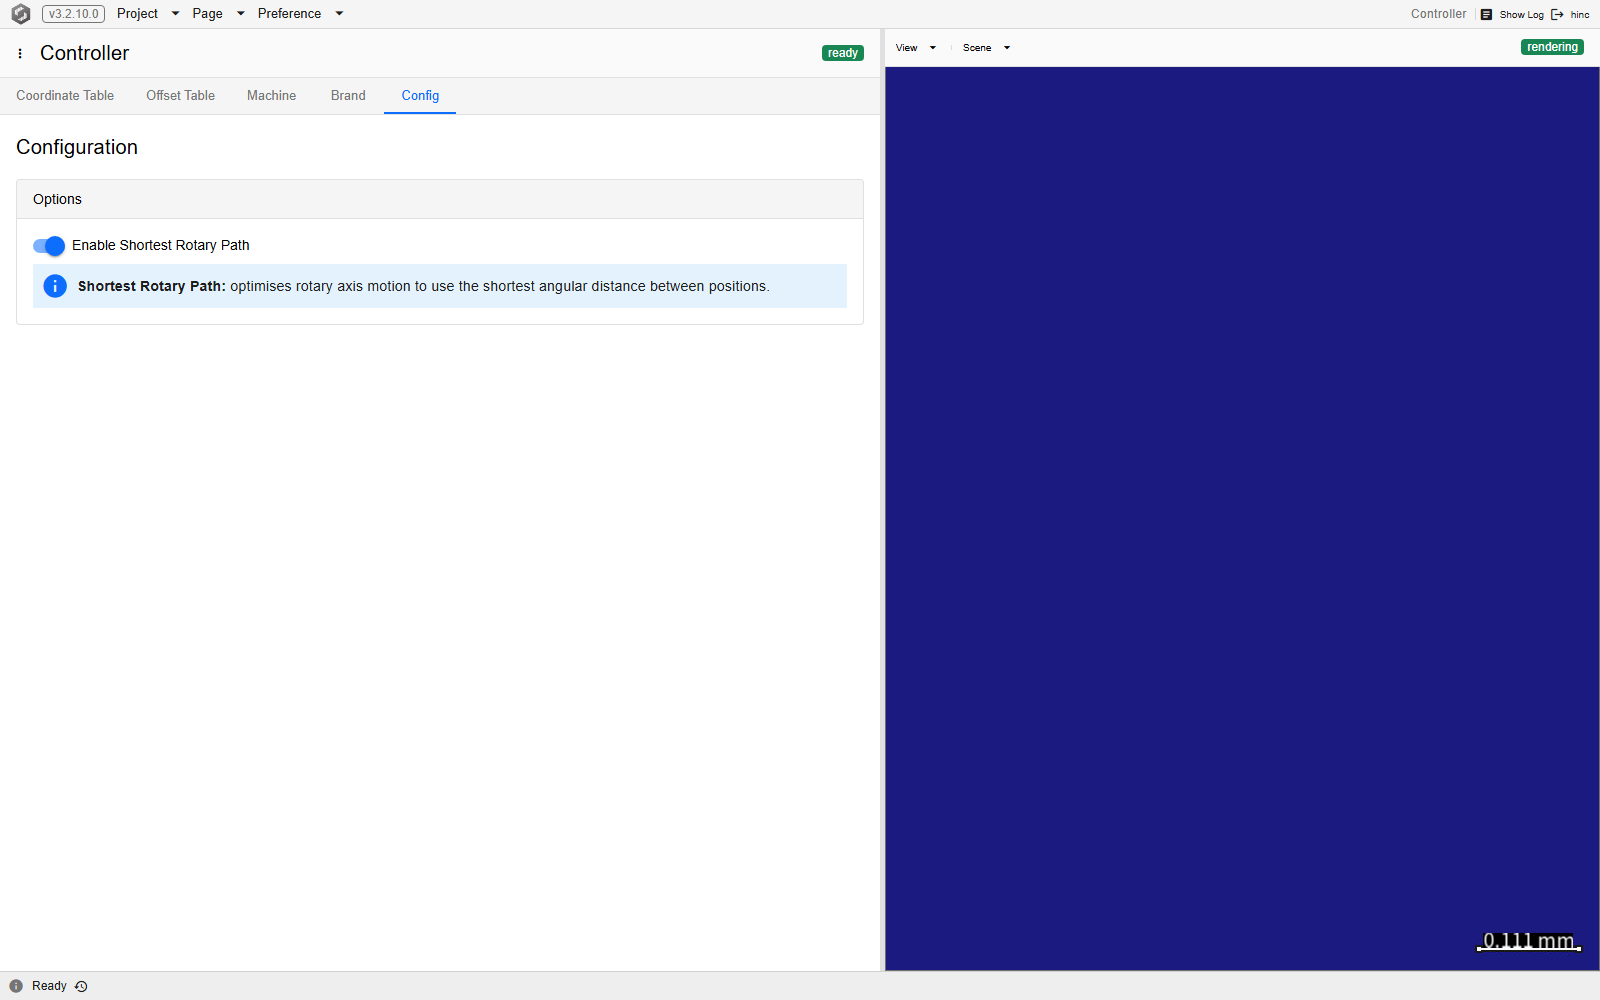Click the logout arrow icon
1600x1000 pixels.
[x=1557, y=14]
